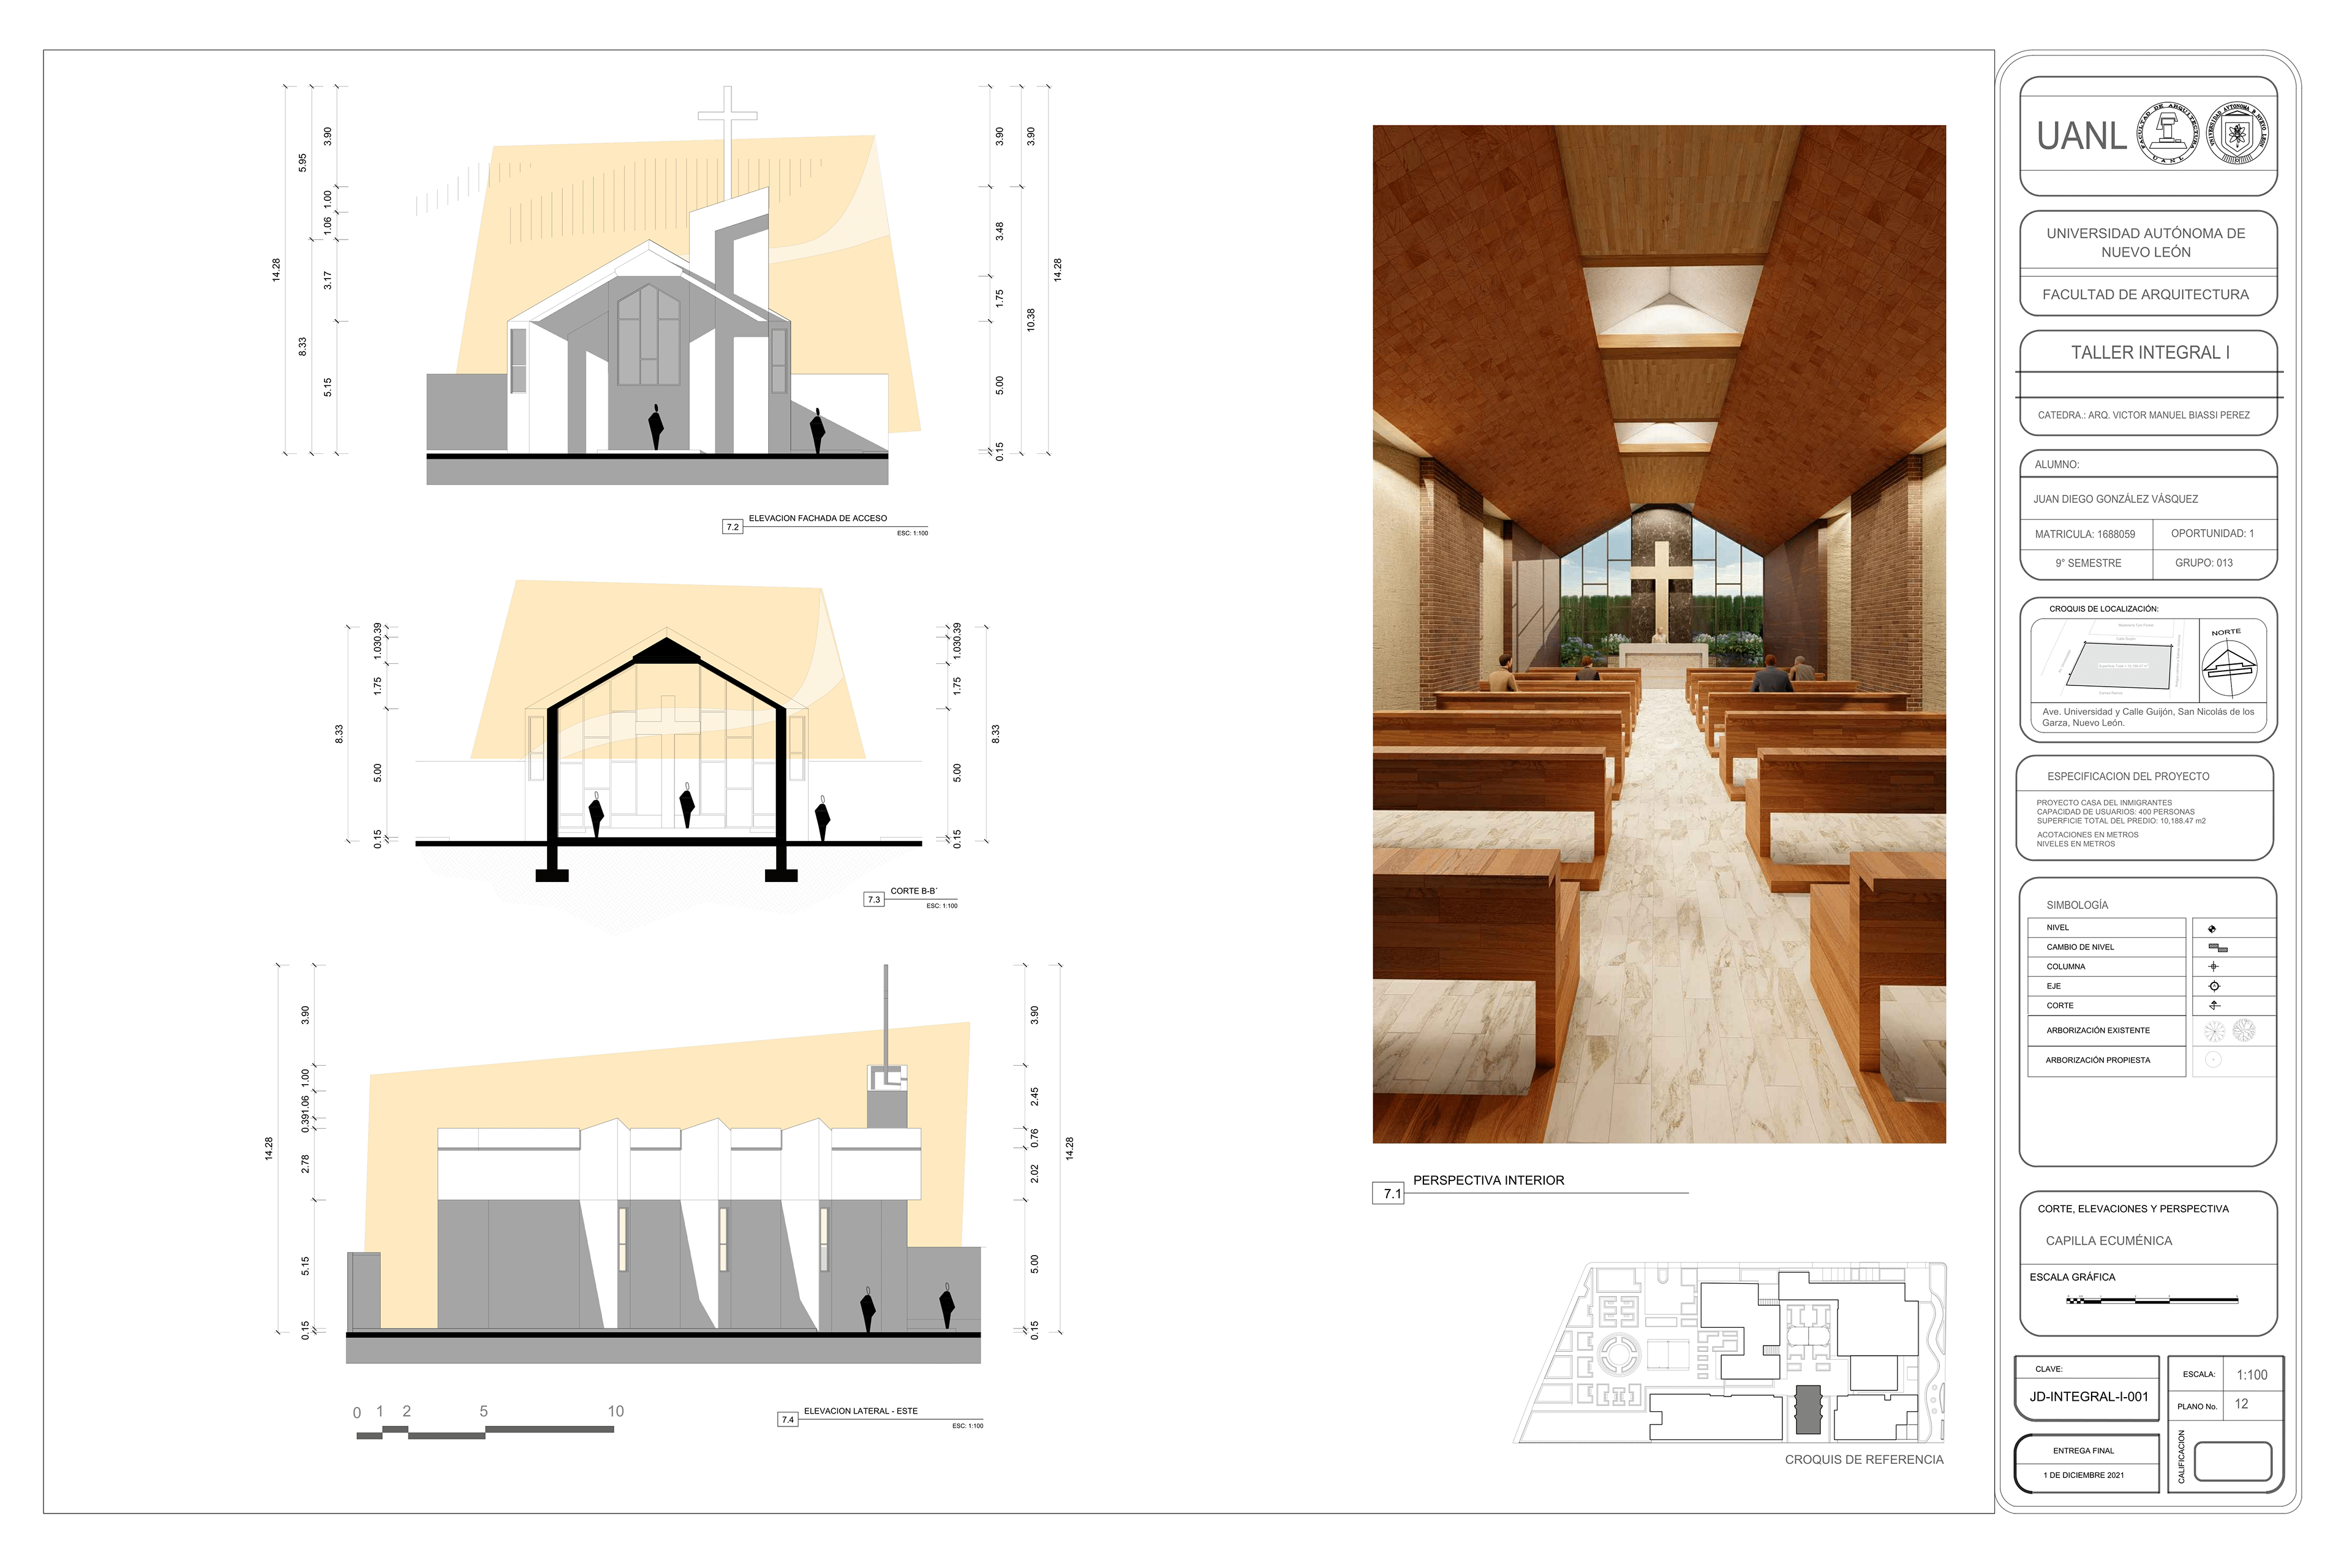Click the plano number '12'
Viewport: 2352px width, 1568px height.
pos(2241,1404)
